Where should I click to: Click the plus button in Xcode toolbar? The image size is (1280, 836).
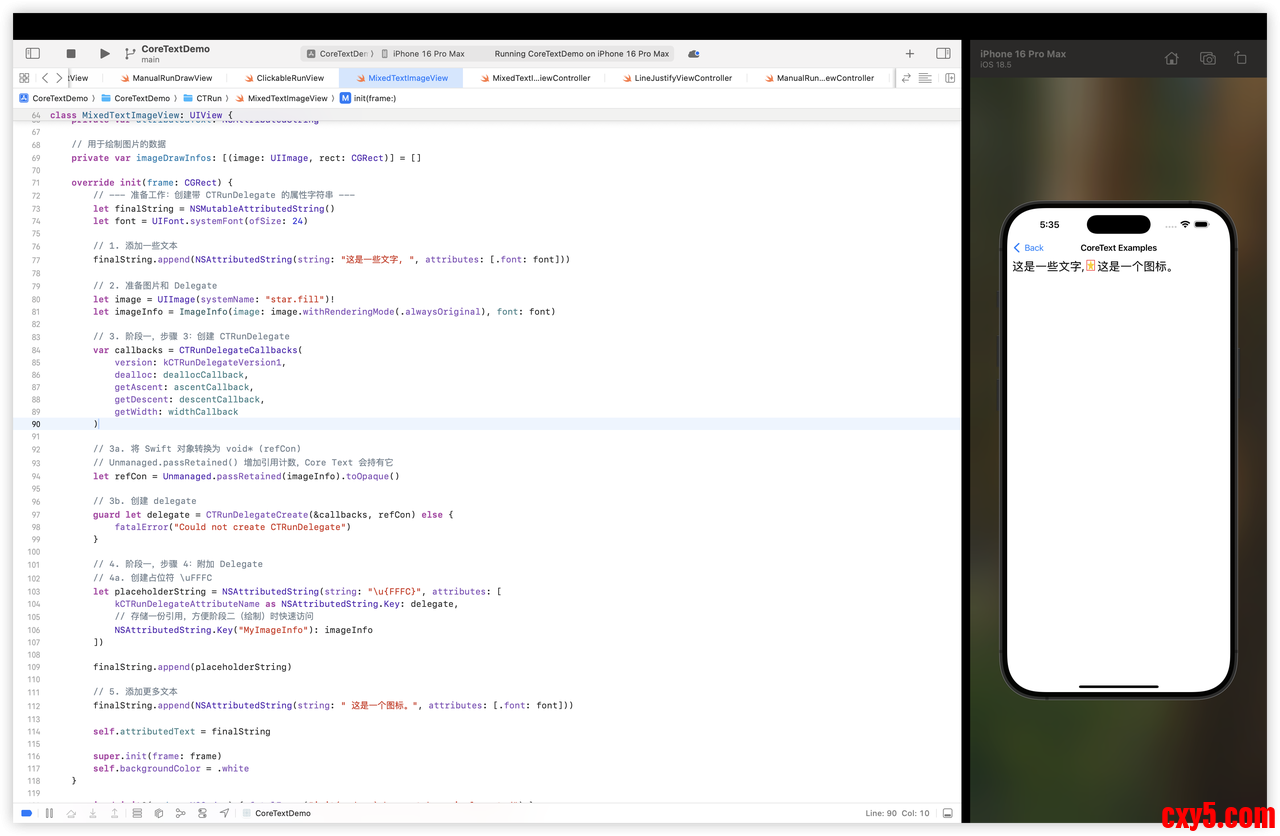click(909, 54)
